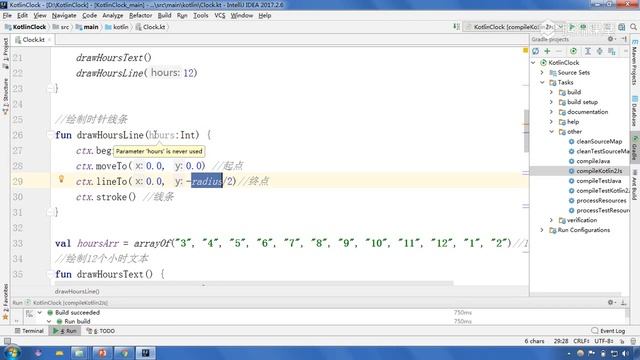This screenshot has width=640, height=360.
Task: Open the Navigate menu
Action: pyautogui.click(x=64, y=16)
